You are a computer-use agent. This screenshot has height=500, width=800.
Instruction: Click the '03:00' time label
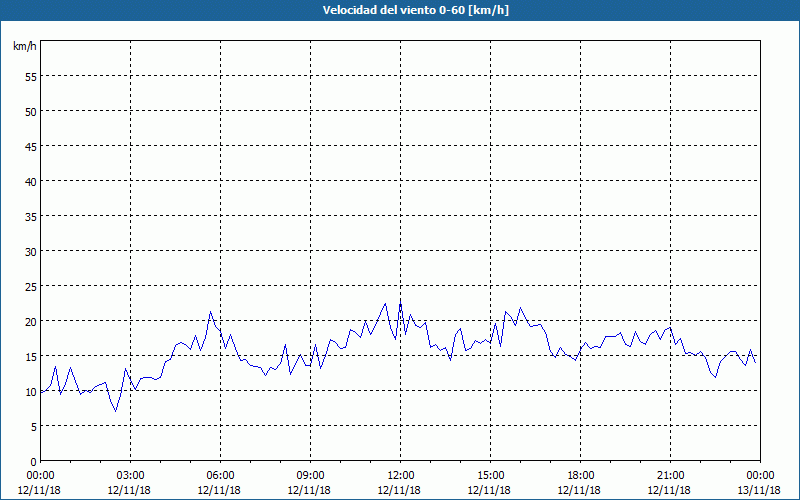click(x=131, y=476)
